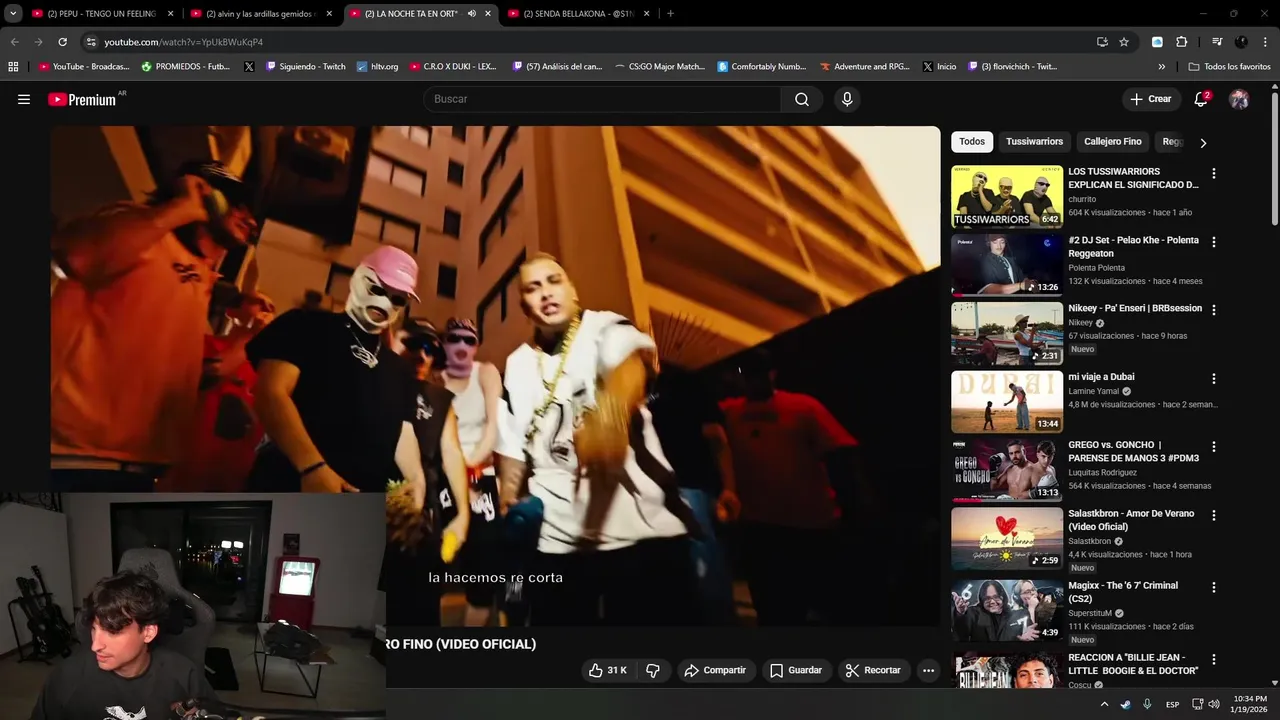
Task: Open the volume icon in the system tray
Action: (x=1214, y=704)
